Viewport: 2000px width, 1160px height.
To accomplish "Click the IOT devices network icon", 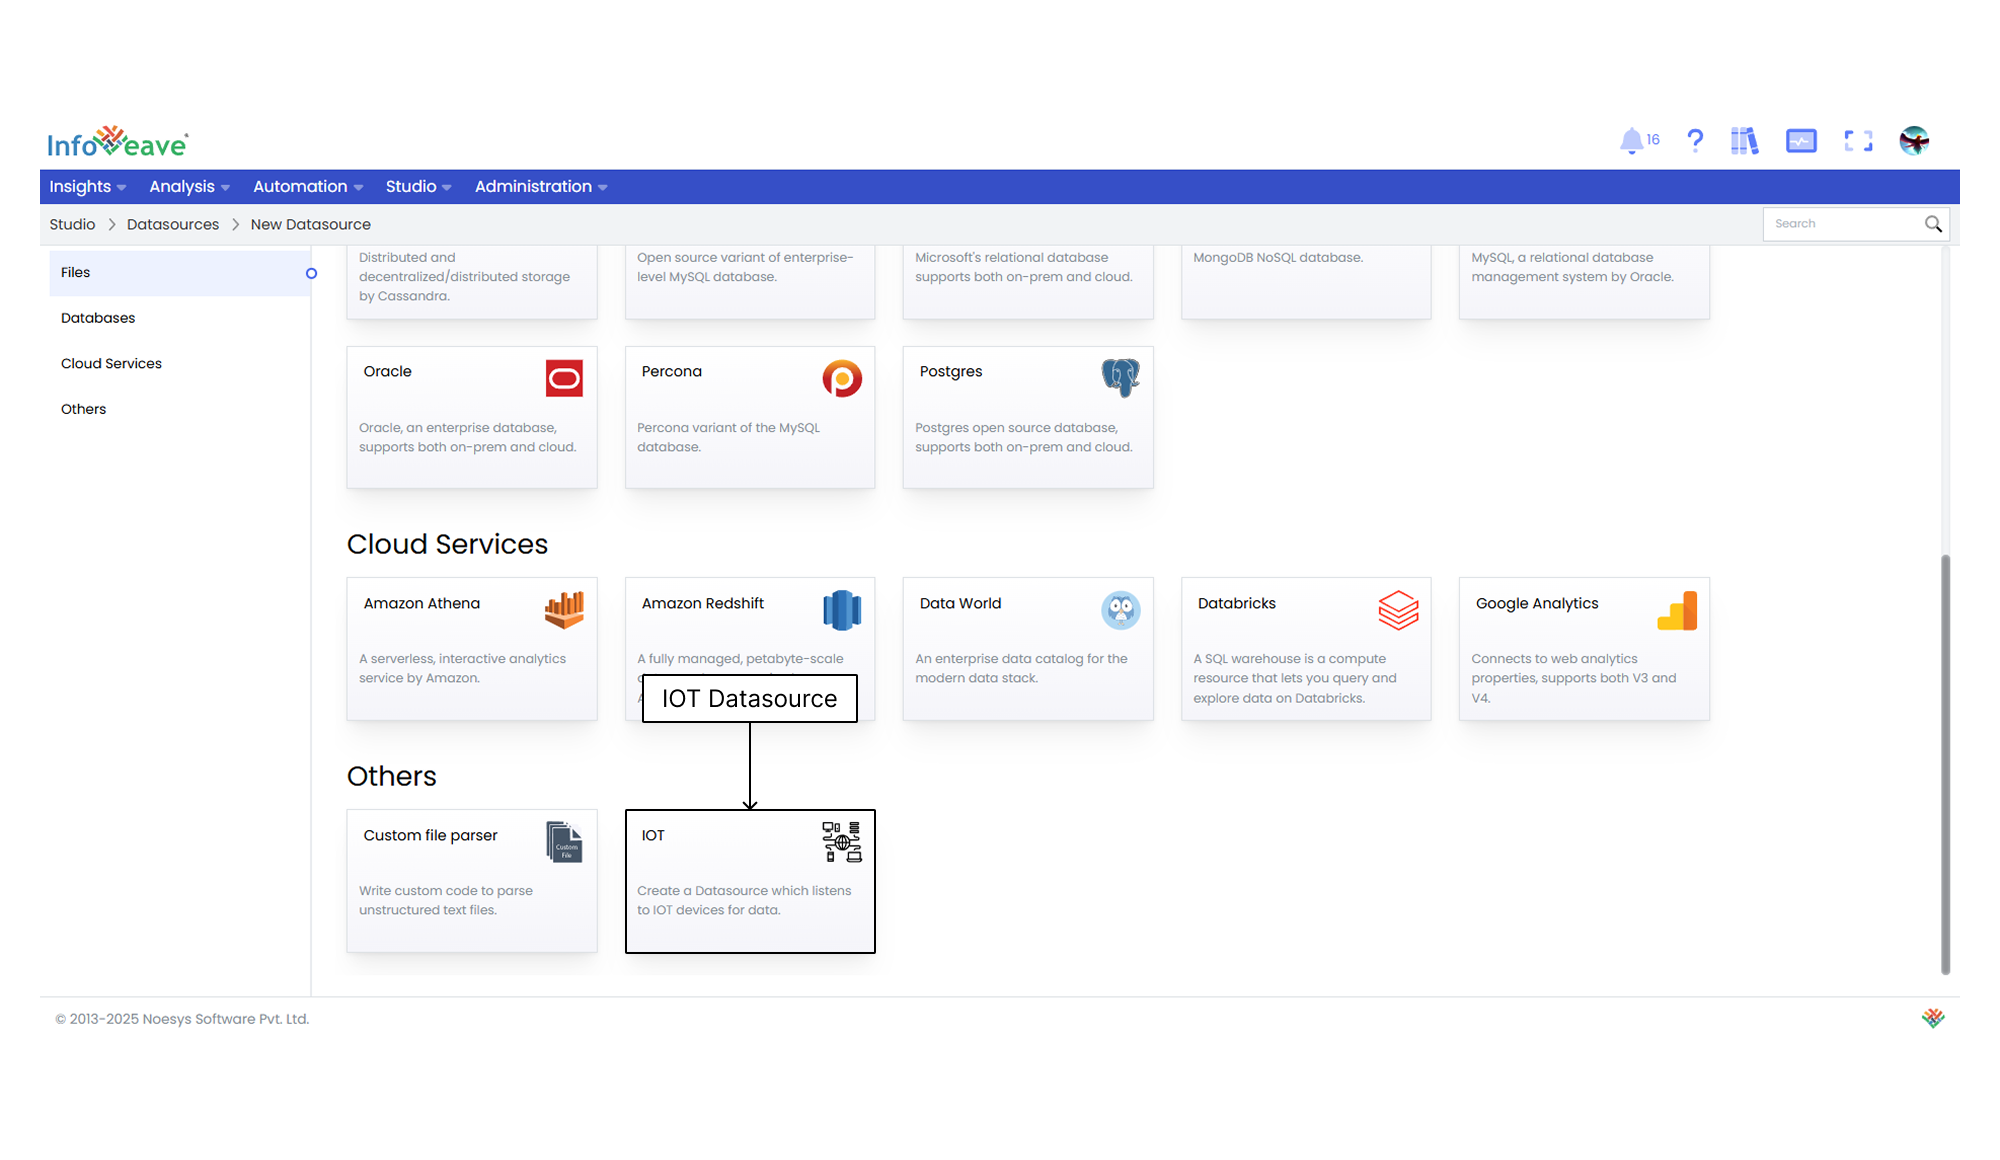I will tap(842, 842).
